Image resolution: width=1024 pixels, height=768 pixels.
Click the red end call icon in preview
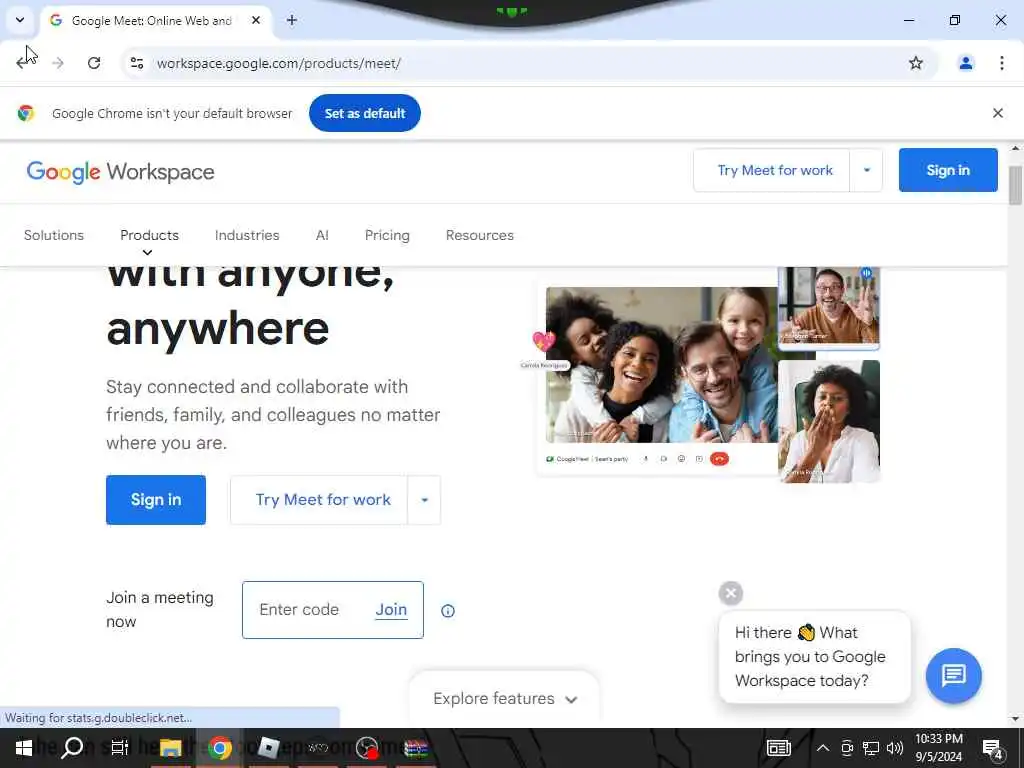click(x=719, y=459)
